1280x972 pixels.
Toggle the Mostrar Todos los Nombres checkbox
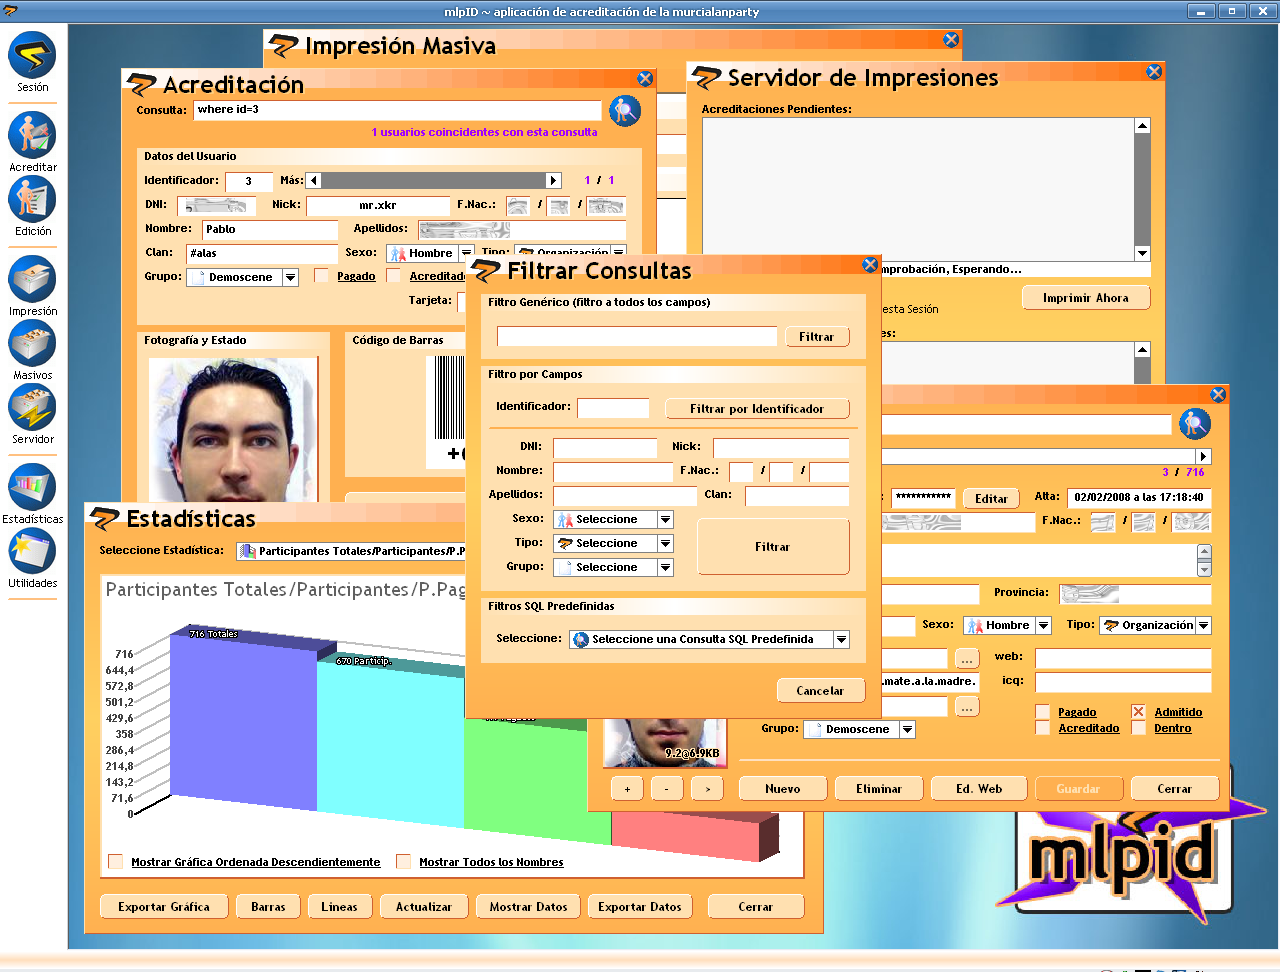[x=404, y=862]
